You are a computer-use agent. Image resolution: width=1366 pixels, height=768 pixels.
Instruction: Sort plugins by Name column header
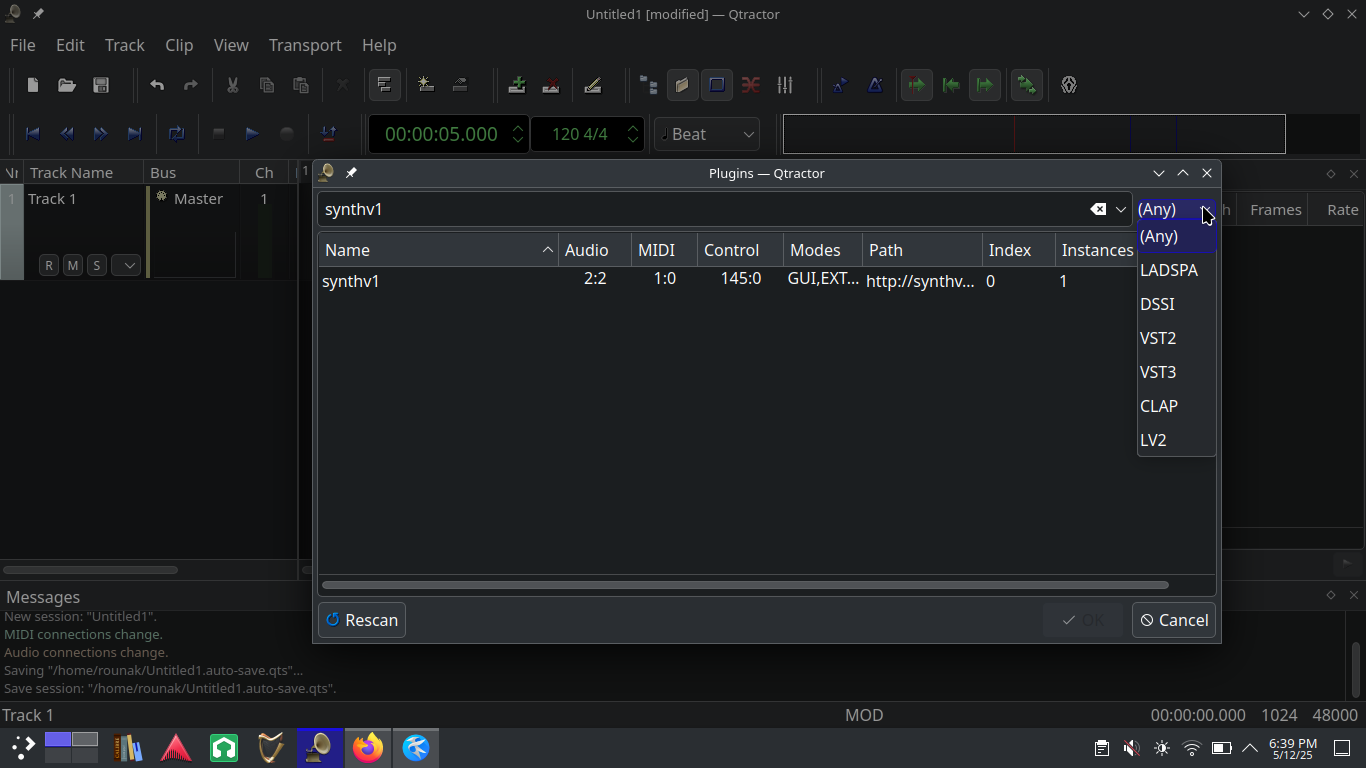(438, 250)
